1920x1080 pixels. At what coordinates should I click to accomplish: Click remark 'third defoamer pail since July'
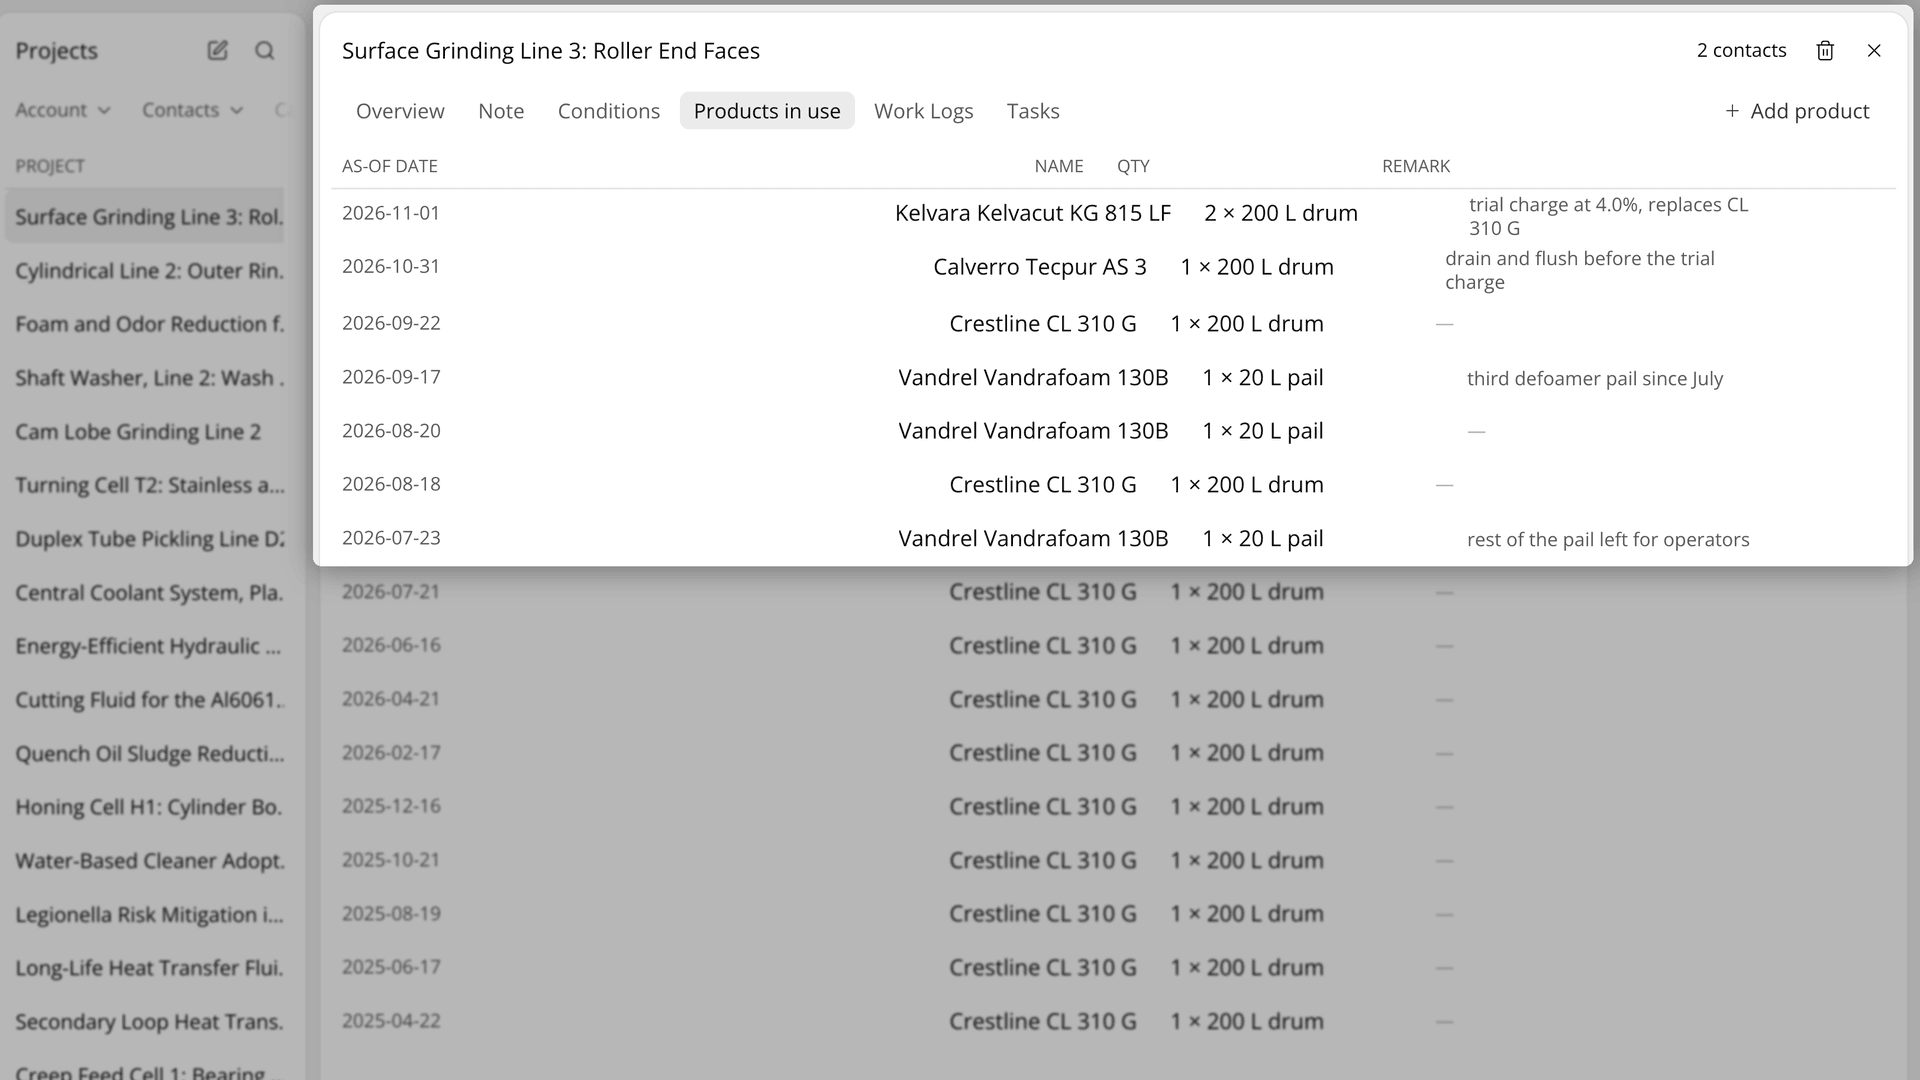tap(1594, 379)
